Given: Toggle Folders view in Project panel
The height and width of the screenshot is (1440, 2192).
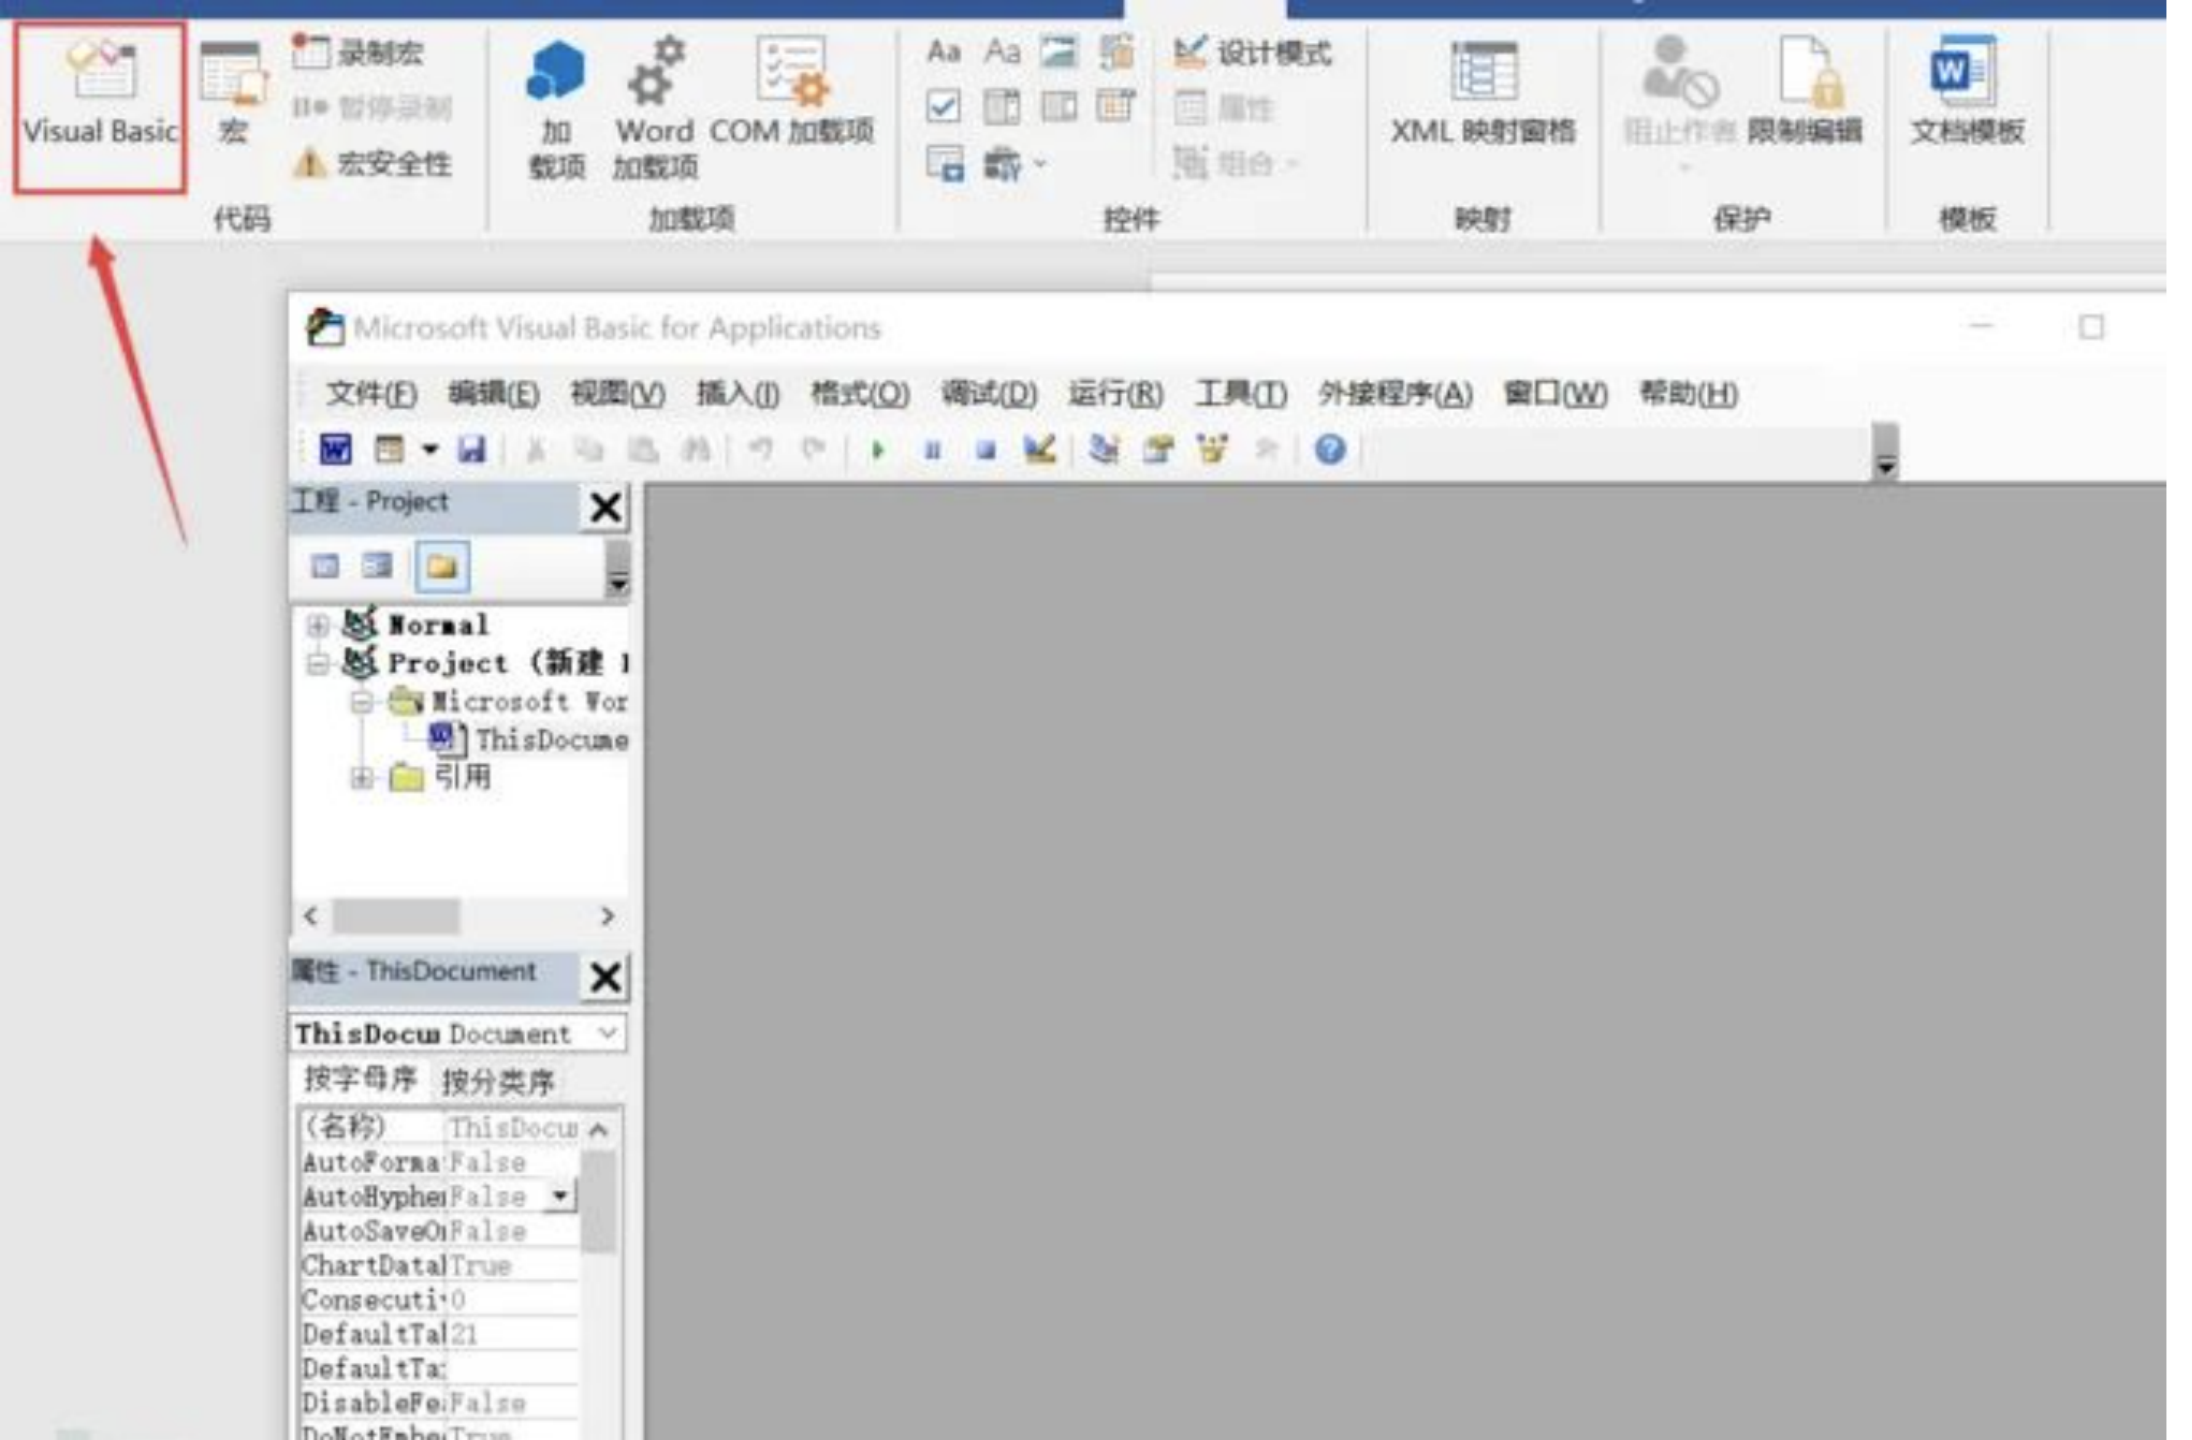Looking at the screenshot, I should (x=442, y=567).
